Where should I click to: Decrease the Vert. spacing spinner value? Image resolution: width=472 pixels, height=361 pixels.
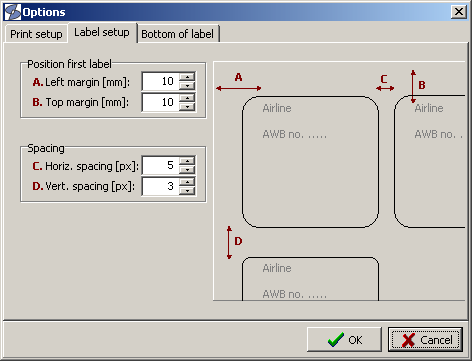click(x=187, y=191)
